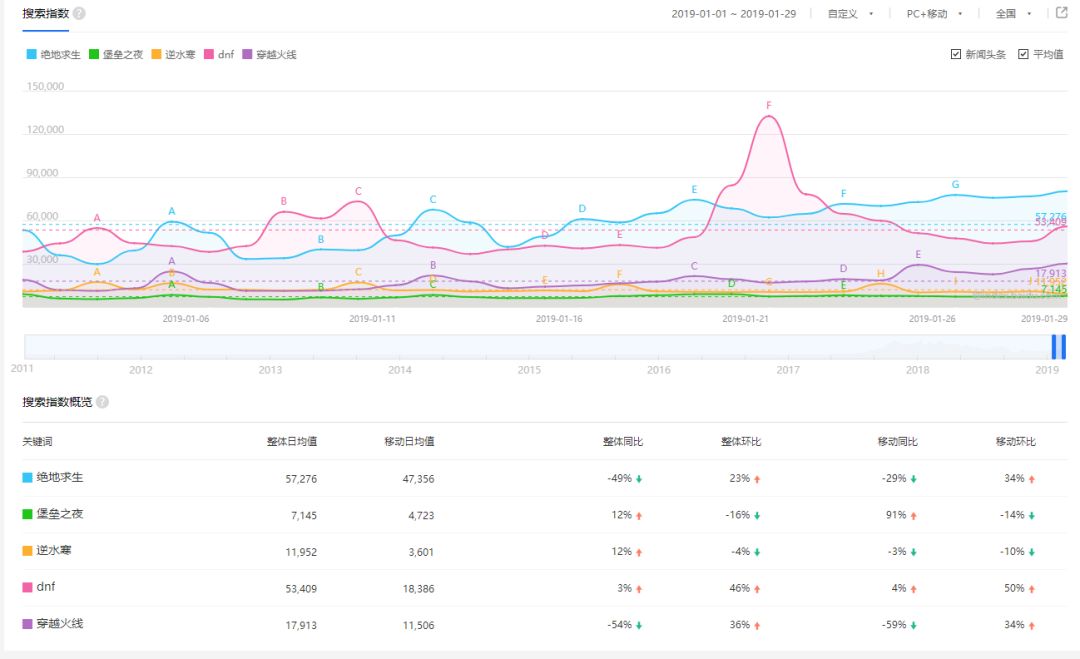This screenshot has width=1080, height=659.
Task: Click orange H news marker
Action: pos(880,273)
